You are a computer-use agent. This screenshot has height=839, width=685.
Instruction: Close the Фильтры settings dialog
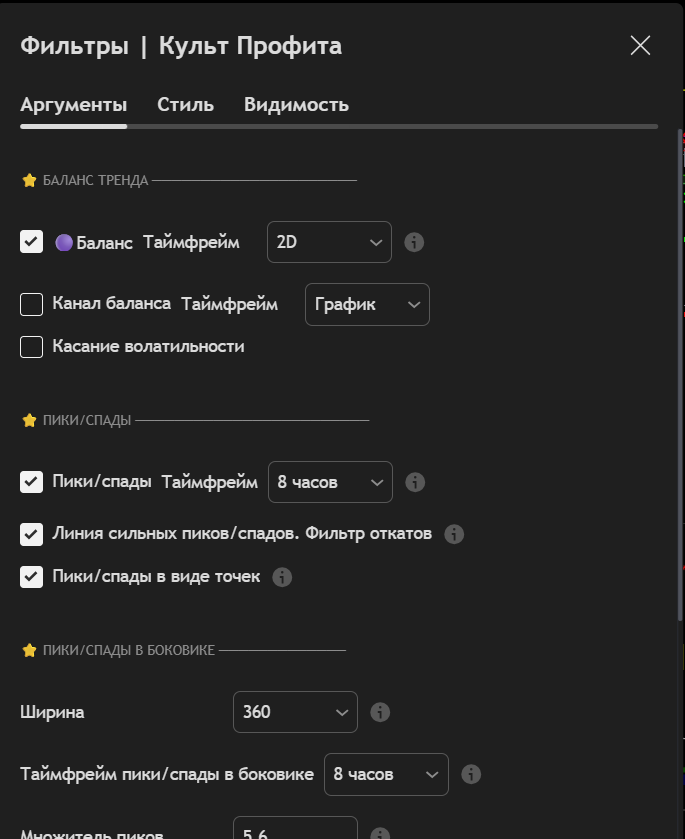[x=640, y=45]
